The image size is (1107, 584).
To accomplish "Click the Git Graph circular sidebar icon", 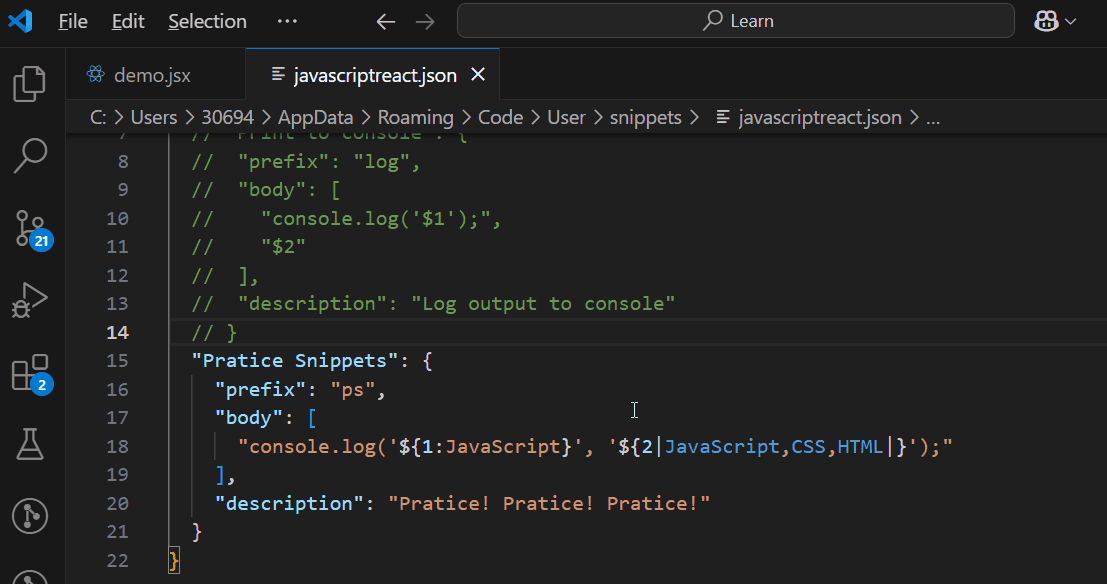I will (x=29, y=516).
